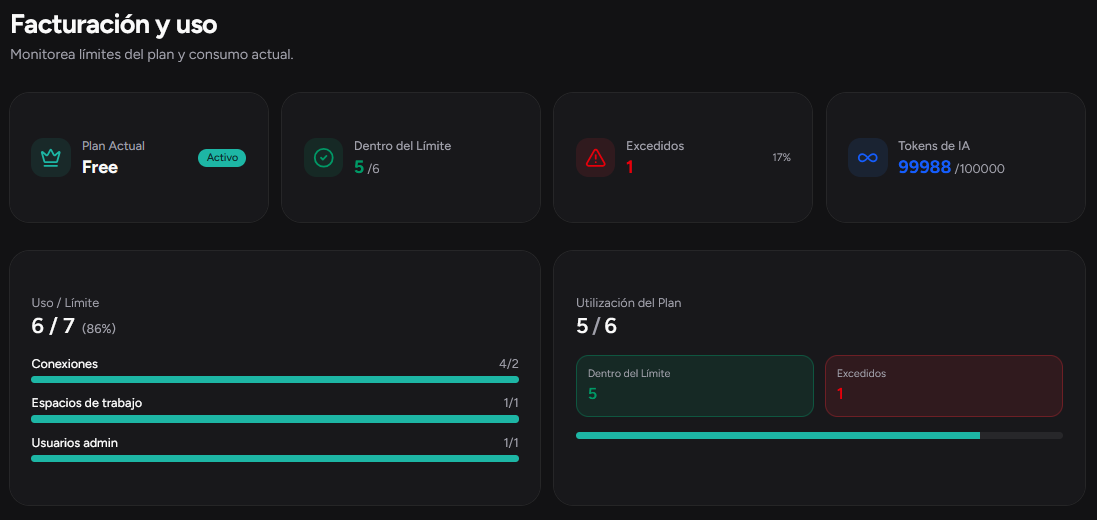Open the red Excedidos box
Screen dimensions: 1097x520
pyautogui.click(x=944, y=386)
